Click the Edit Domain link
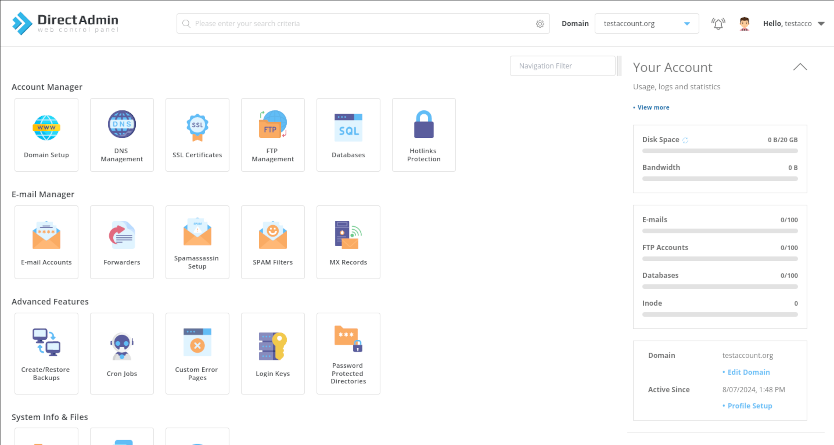Viewport: 834px width, 445px height. [x=746, y=372]
